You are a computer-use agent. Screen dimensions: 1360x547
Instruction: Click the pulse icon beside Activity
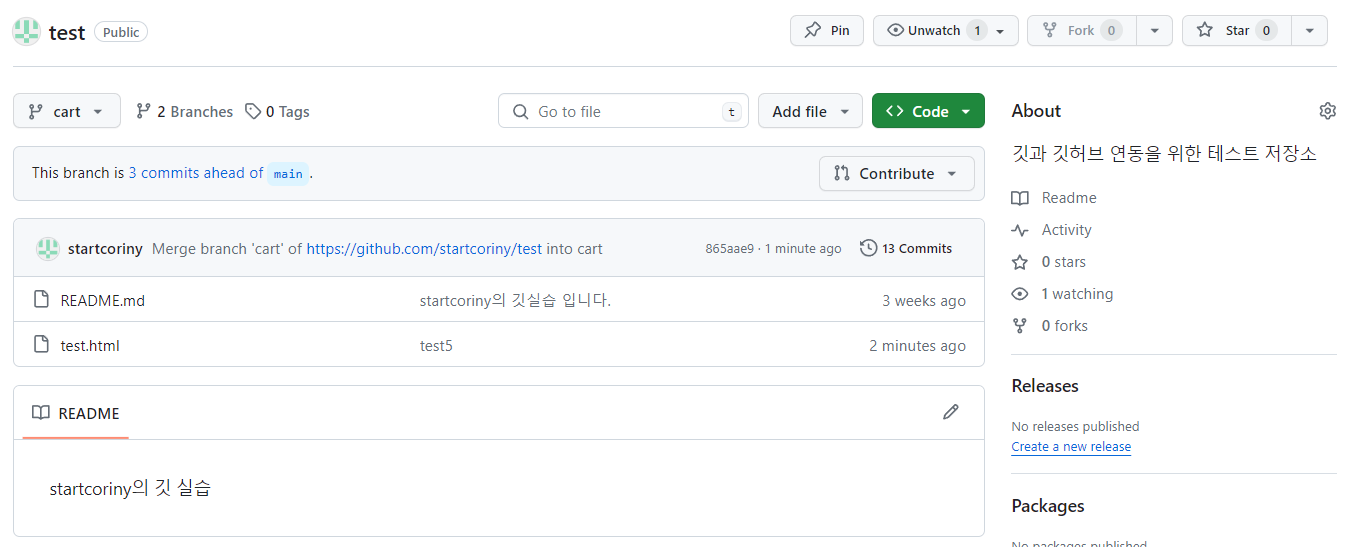[x=1020, y=230]
